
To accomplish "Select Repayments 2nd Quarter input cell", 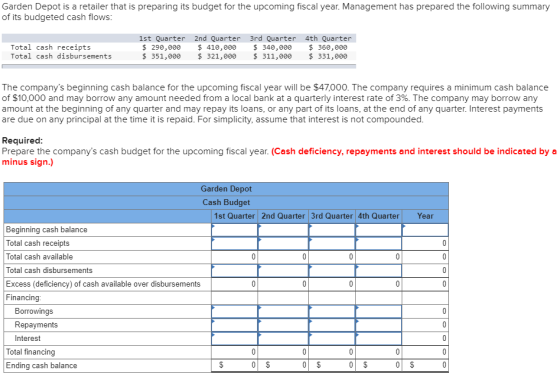I will tap(283, 325).
